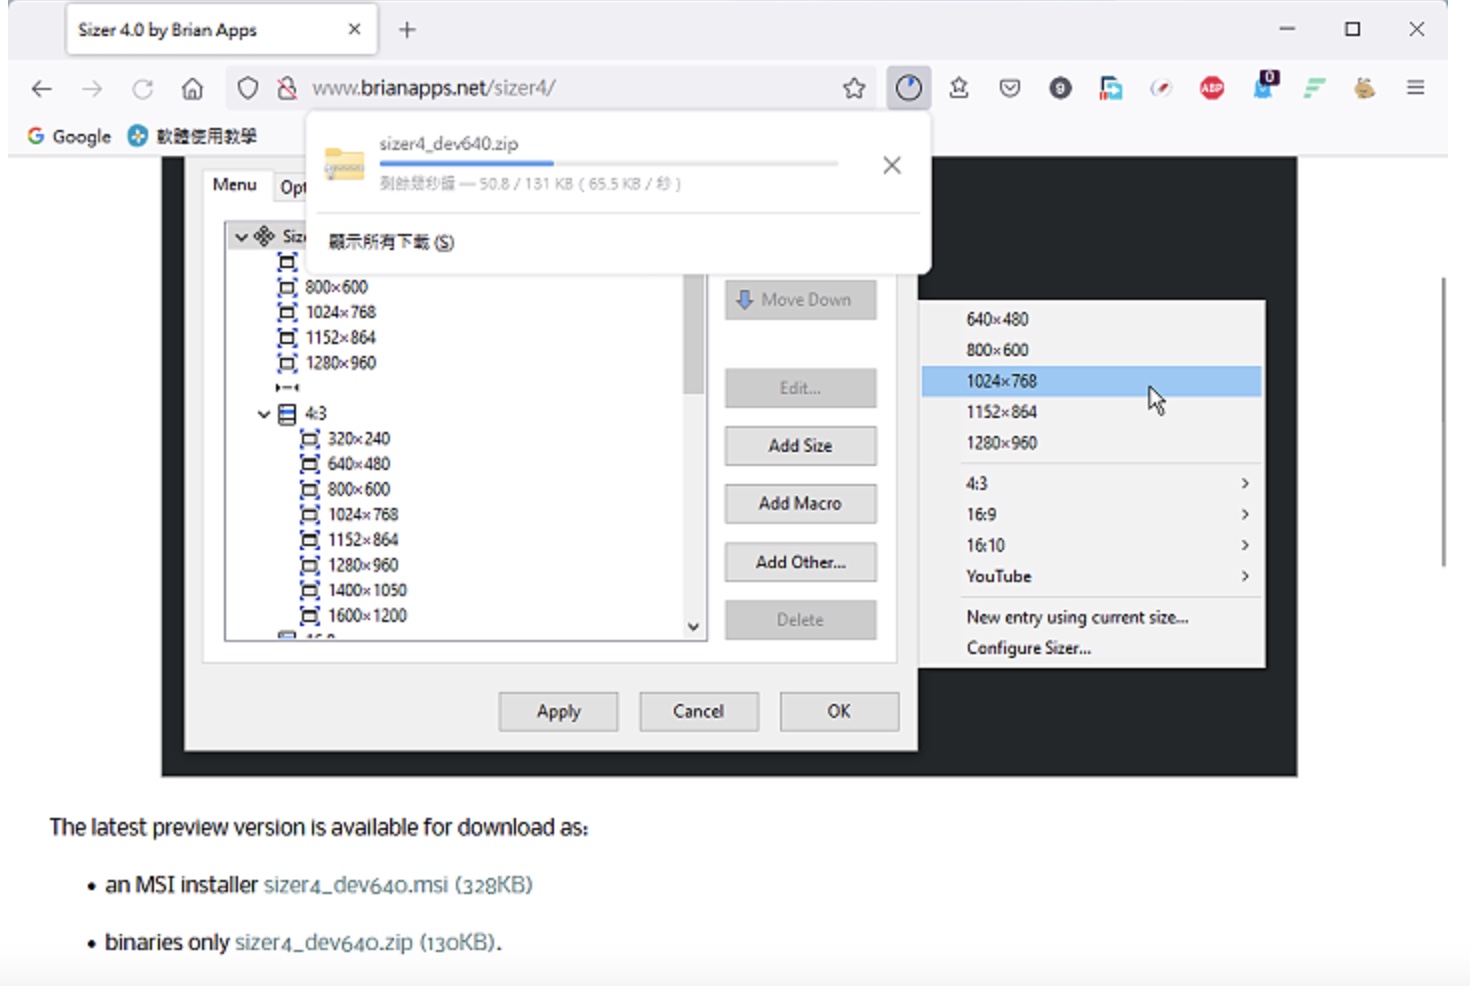Choose Configure Sizer... menu entry
The image size is (1470, 986).
1092,649
